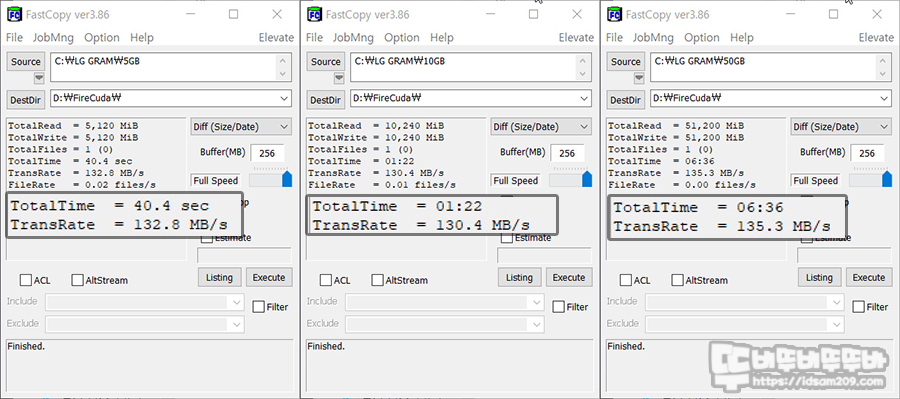Click the 'Finished.' status text in 10GB window
The image size is (900, 399).
[x=325, y=346]
